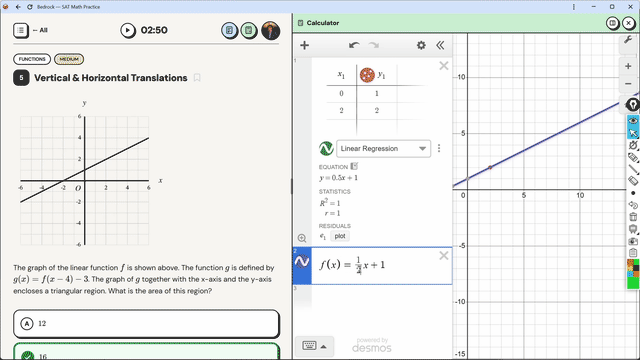Zoom out on the graph
The height and width of the screenshot is (360, 640).
628,84
